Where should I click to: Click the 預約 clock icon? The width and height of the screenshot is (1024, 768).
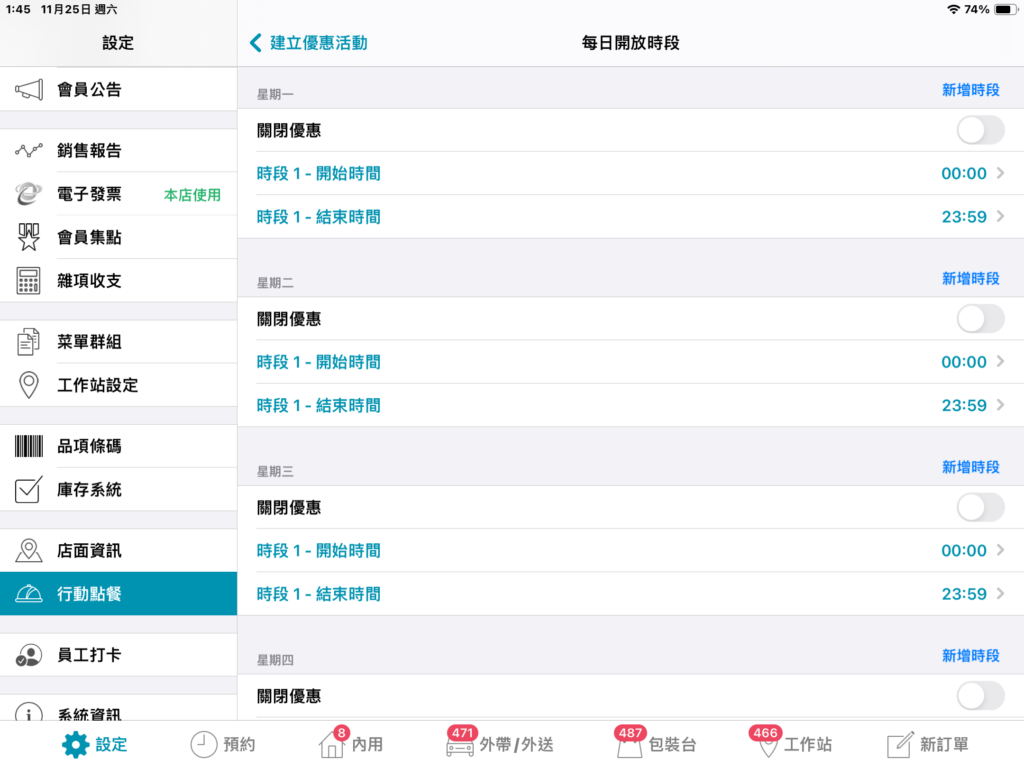point(204,744)
